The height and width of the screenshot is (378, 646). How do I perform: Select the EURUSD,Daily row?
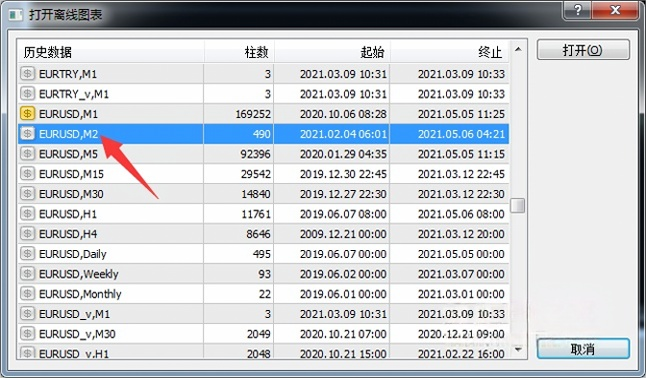264,254
